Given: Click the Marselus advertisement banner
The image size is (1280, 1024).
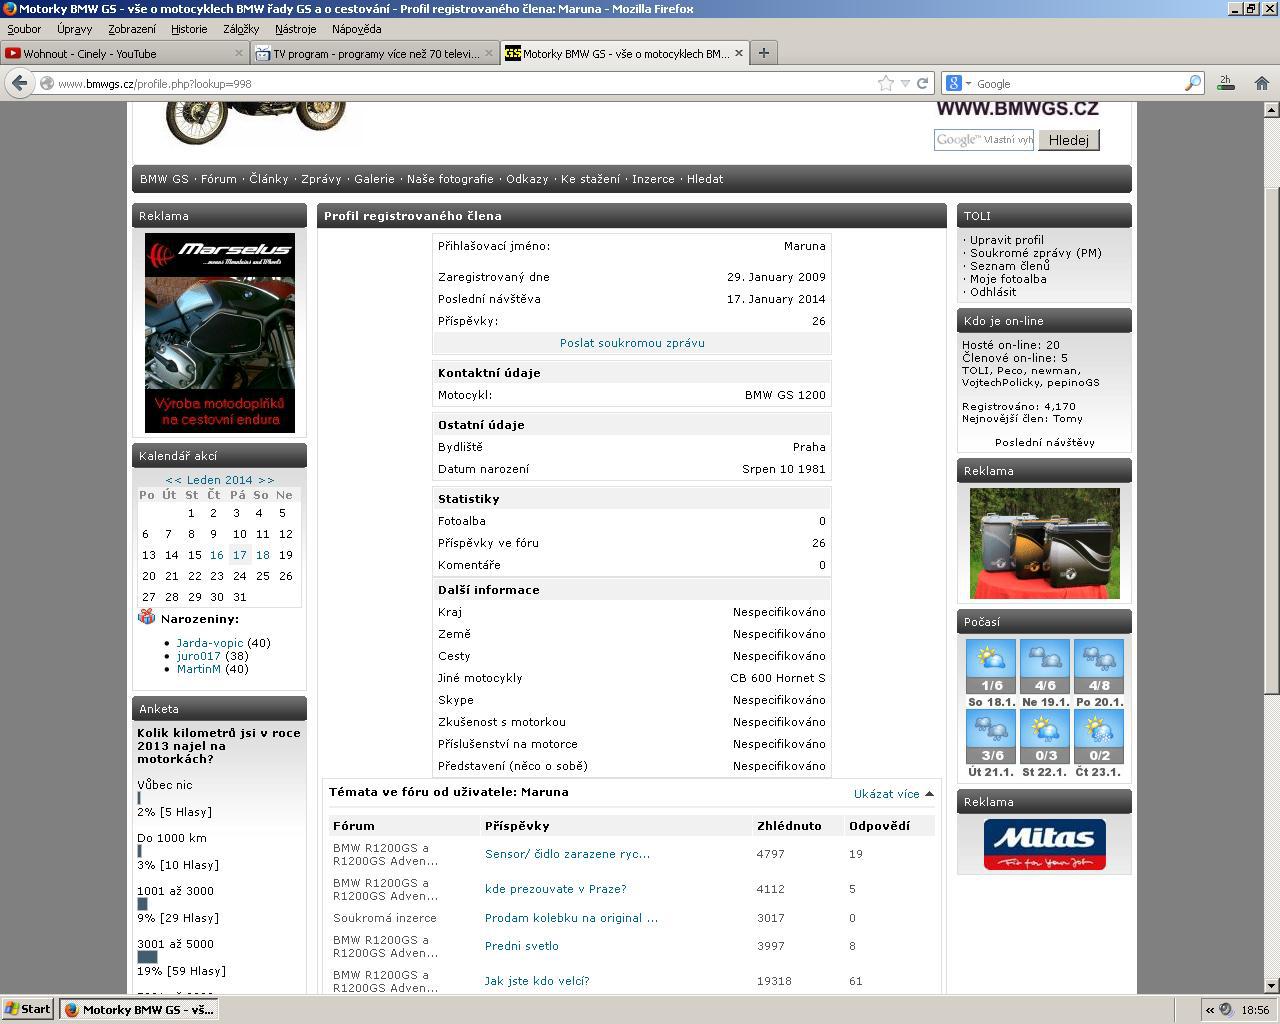Looking at the screenshot, I should point(219,333).
